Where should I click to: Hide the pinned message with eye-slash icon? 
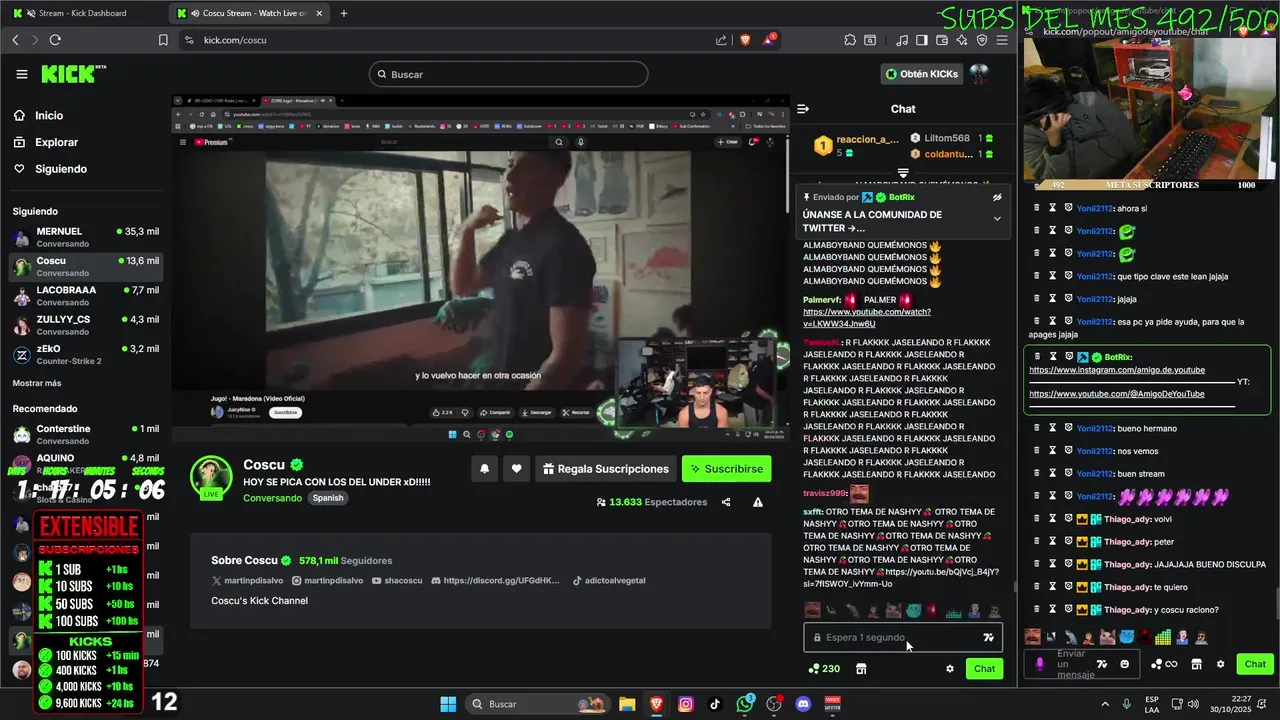[997, 198]
